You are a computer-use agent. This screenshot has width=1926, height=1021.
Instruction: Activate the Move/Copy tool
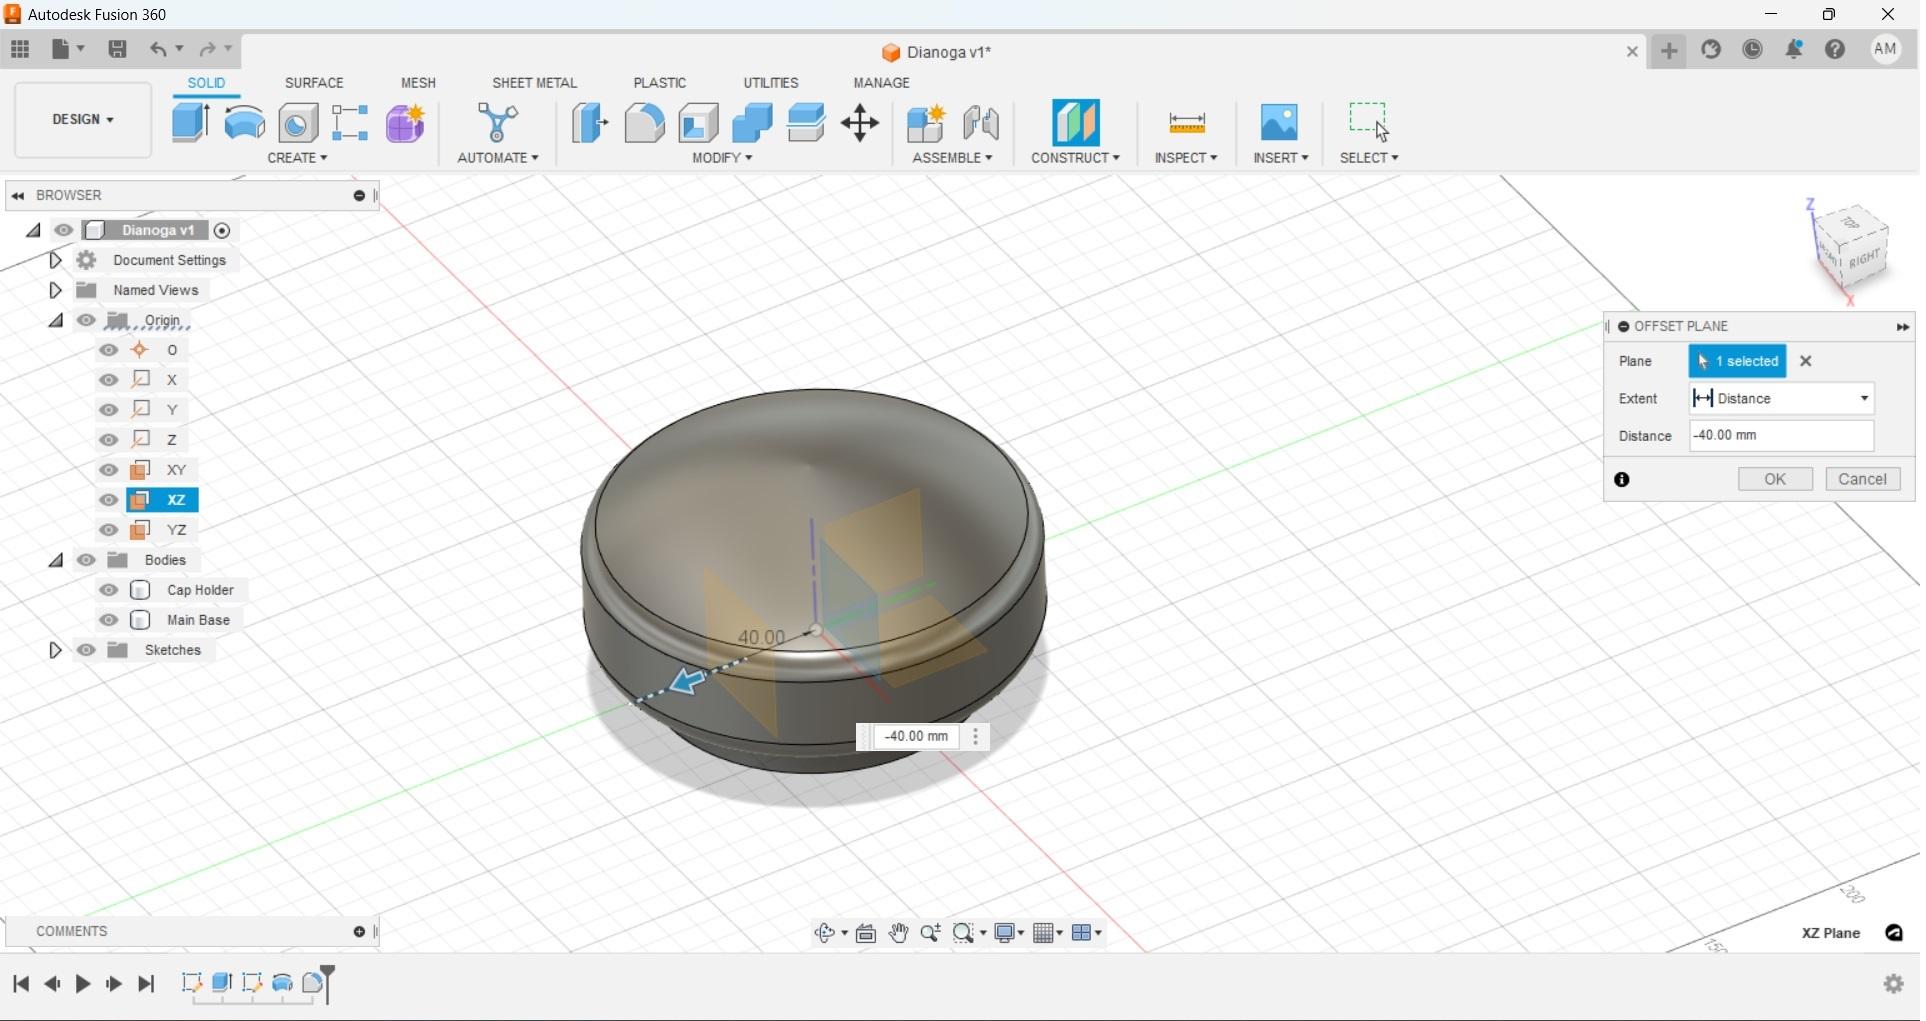859,122
